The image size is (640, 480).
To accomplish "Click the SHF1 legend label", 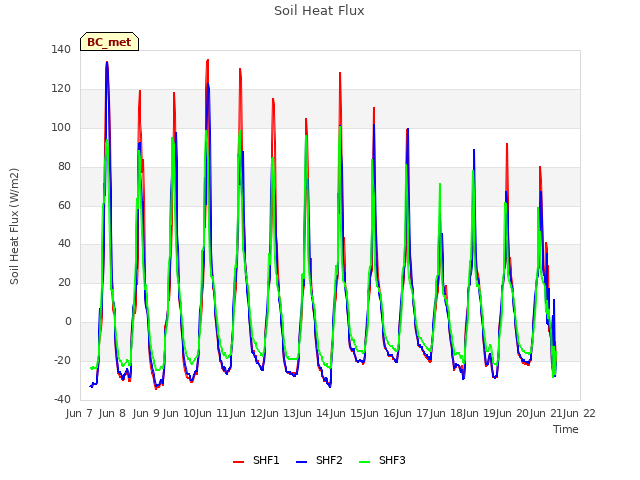I will pyautogui.click(x=266, y=460).
